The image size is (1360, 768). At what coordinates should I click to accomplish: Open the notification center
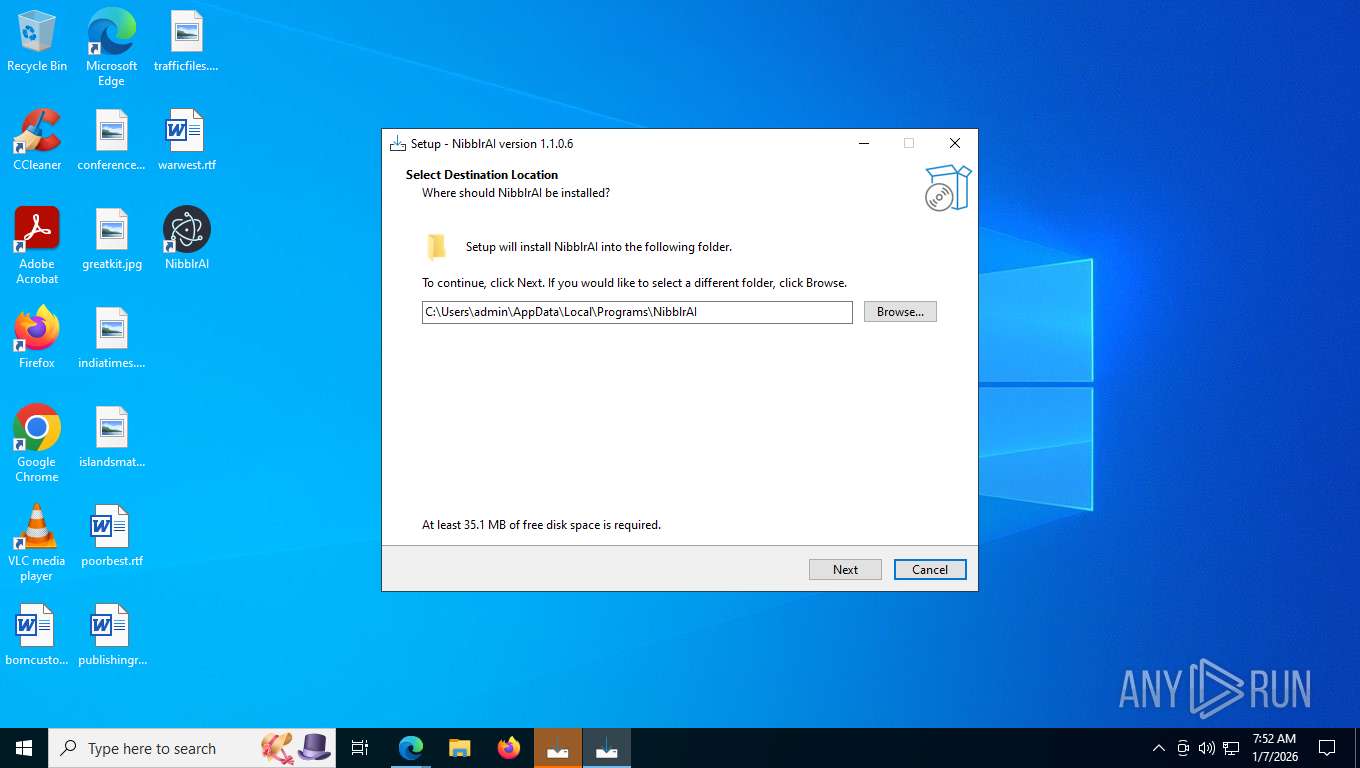[1327, 748]
